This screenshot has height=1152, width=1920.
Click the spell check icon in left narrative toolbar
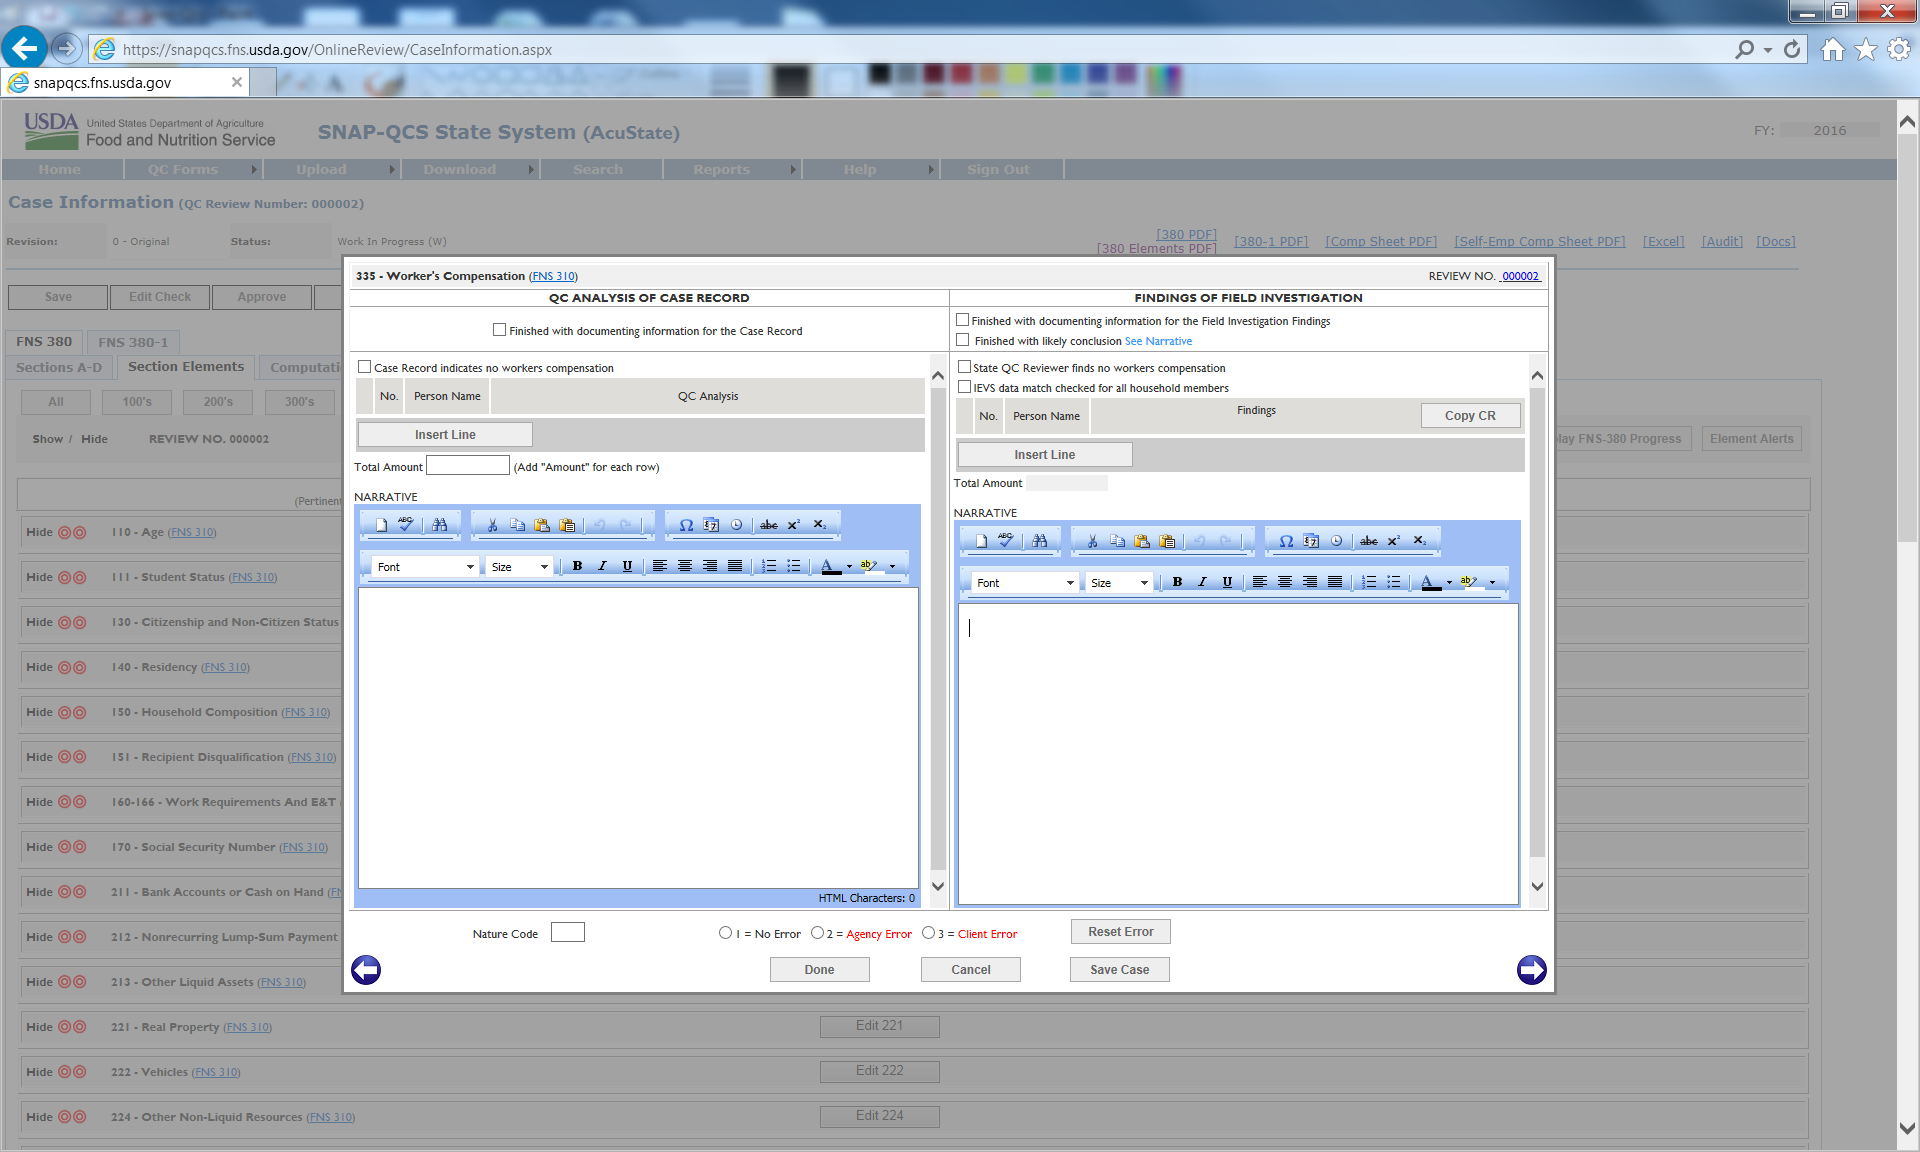point(406,524)
